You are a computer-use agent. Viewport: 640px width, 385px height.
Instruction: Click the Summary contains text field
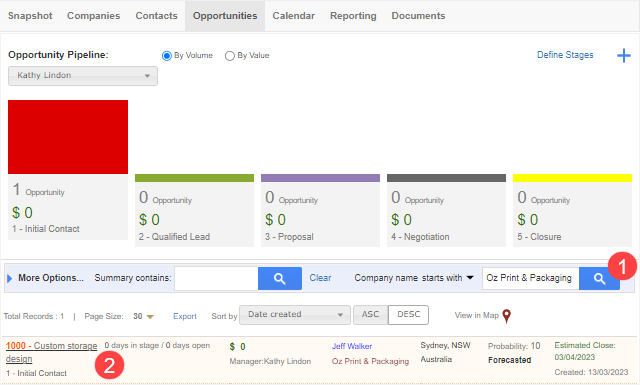(x=216, y=278)
